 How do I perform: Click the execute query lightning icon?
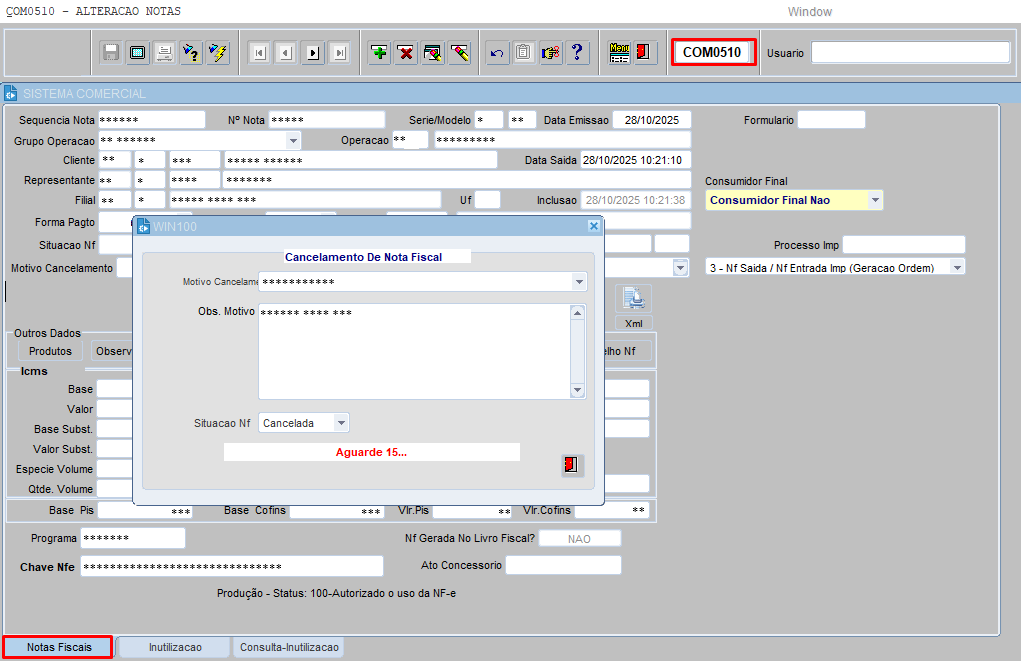tap(217, 53)
